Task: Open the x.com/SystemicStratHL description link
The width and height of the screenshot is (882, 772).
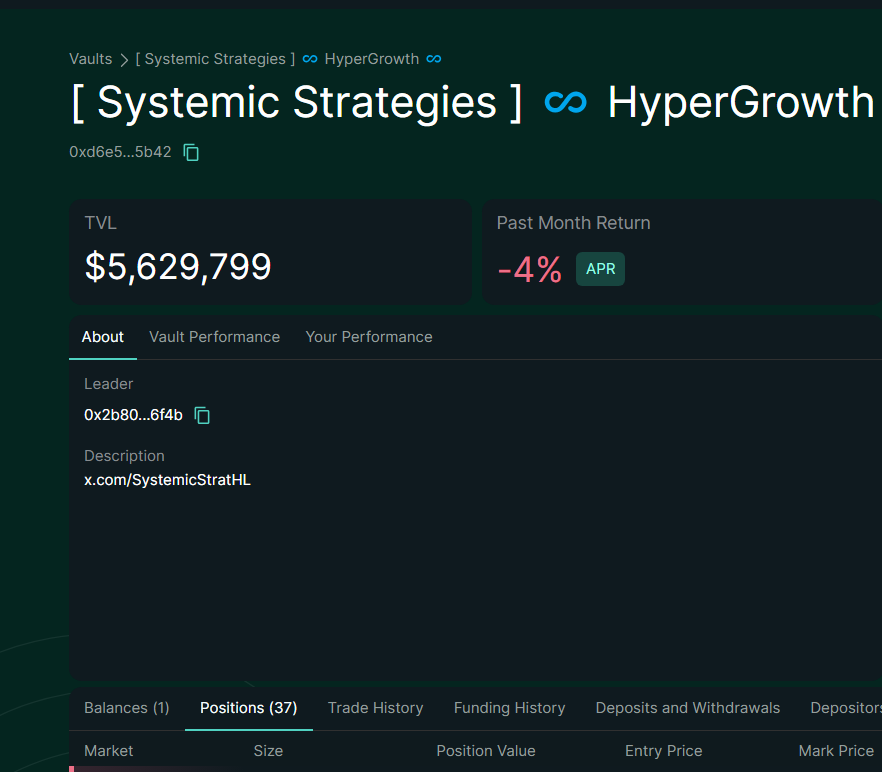Action: [168, 480]
